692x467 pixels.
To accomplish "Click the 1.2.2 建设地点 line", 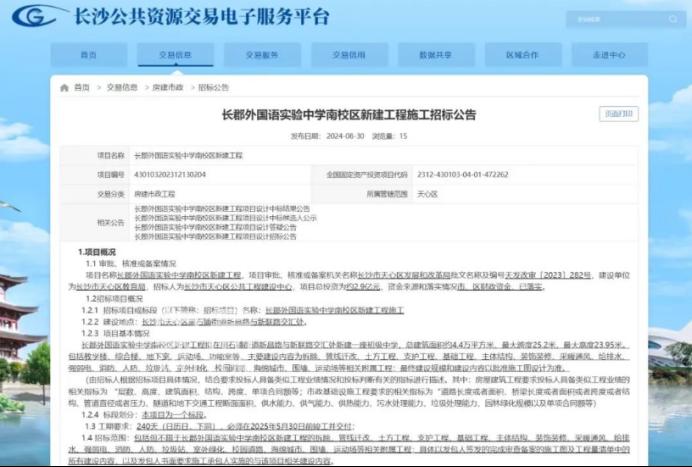I will click(194, 322).
